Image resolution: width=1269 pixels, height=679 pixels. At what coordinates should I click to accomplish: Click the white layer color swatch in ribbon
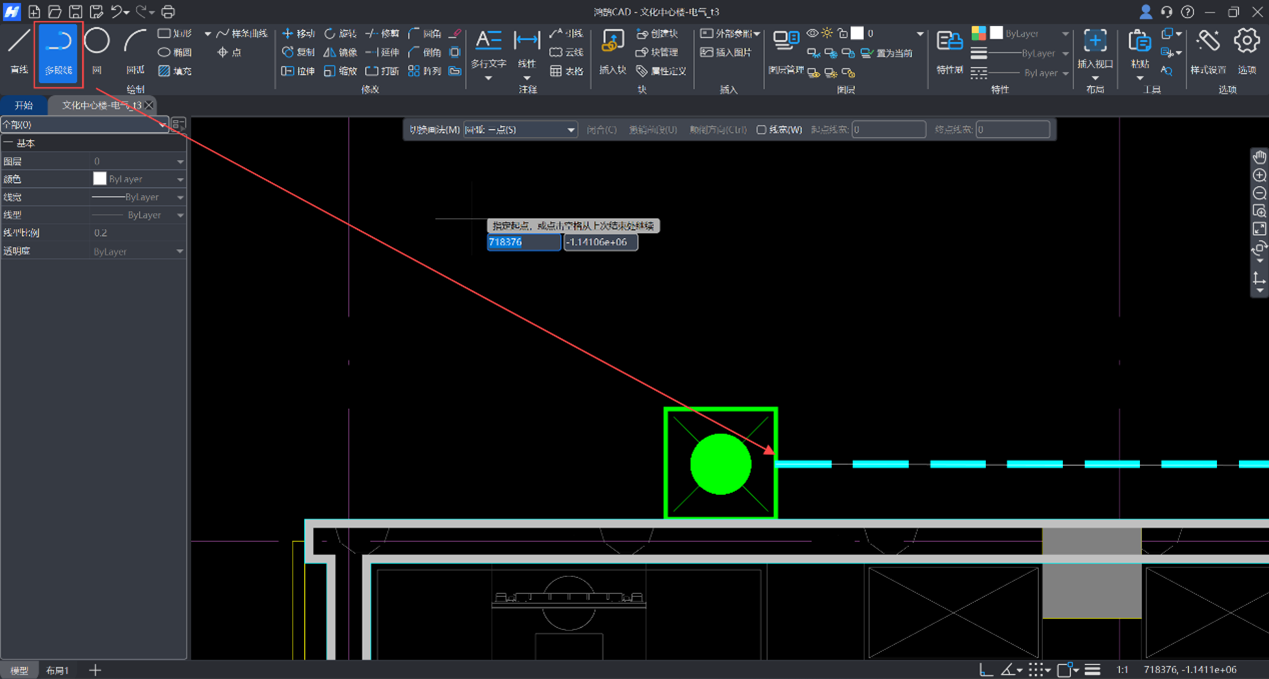pyautogui.click(x=857, y=33)
